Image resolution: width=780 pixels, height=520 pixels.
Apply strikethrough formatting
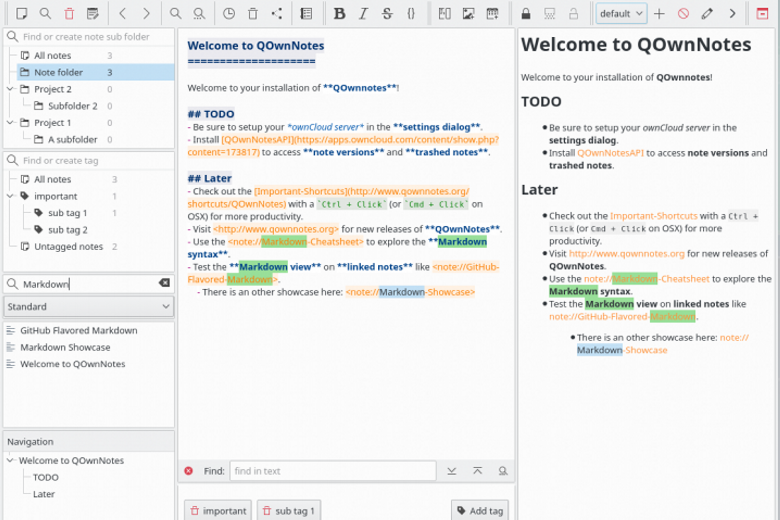pos(387,13)
